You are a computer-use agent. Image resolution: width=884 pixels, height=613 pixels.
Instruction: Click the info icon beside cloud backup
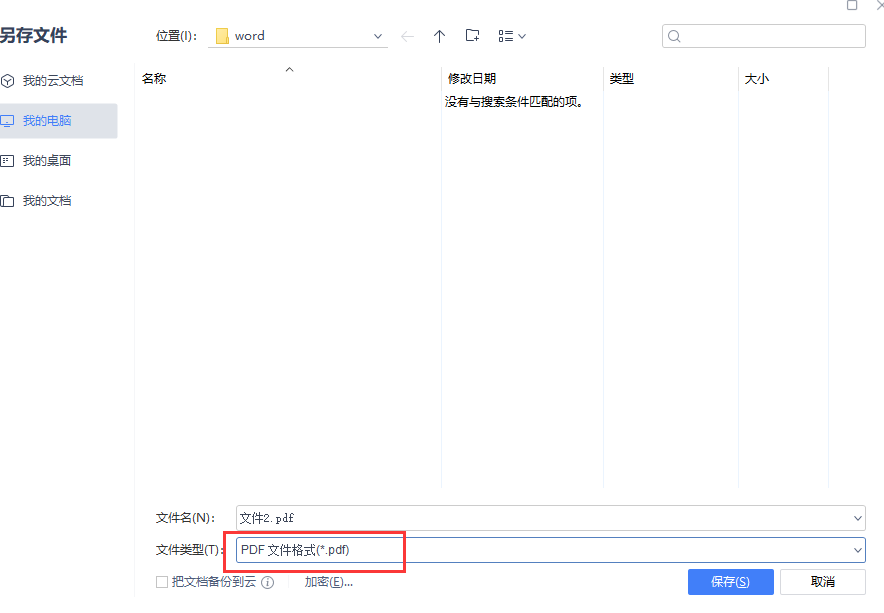point(267,582)
